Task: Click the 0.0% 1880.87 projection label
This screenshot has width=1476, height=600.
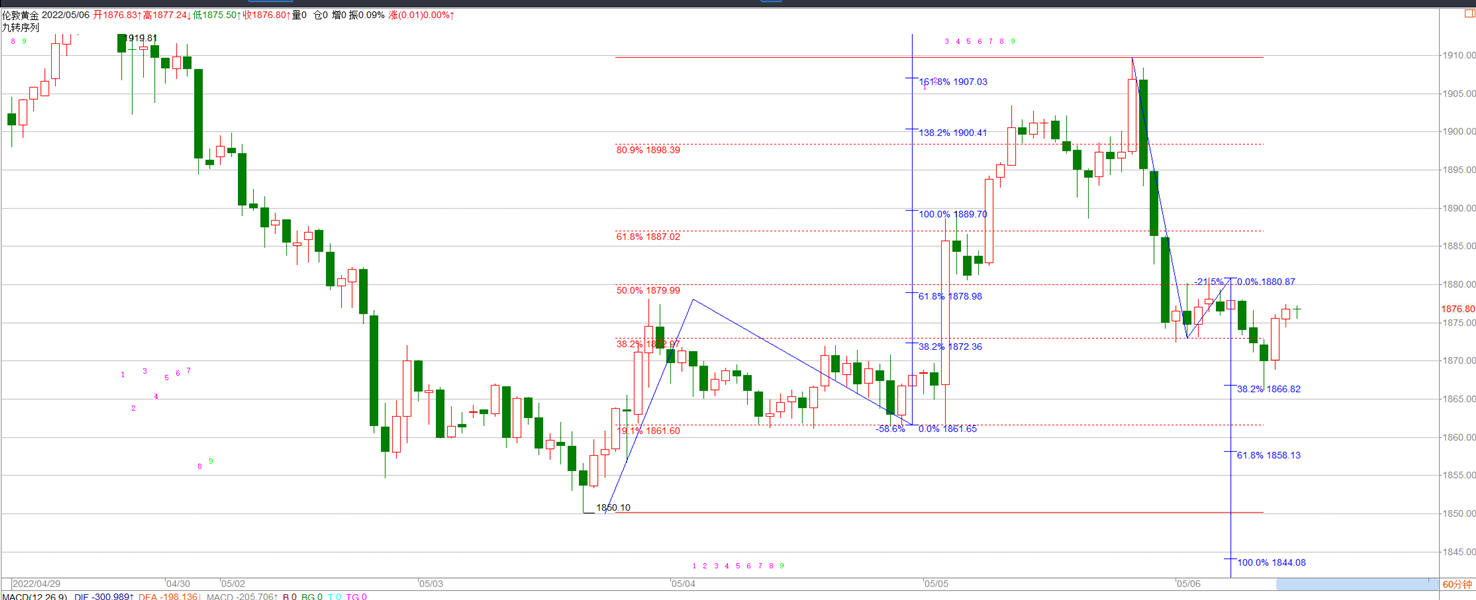Action: tap(1266, 283)
